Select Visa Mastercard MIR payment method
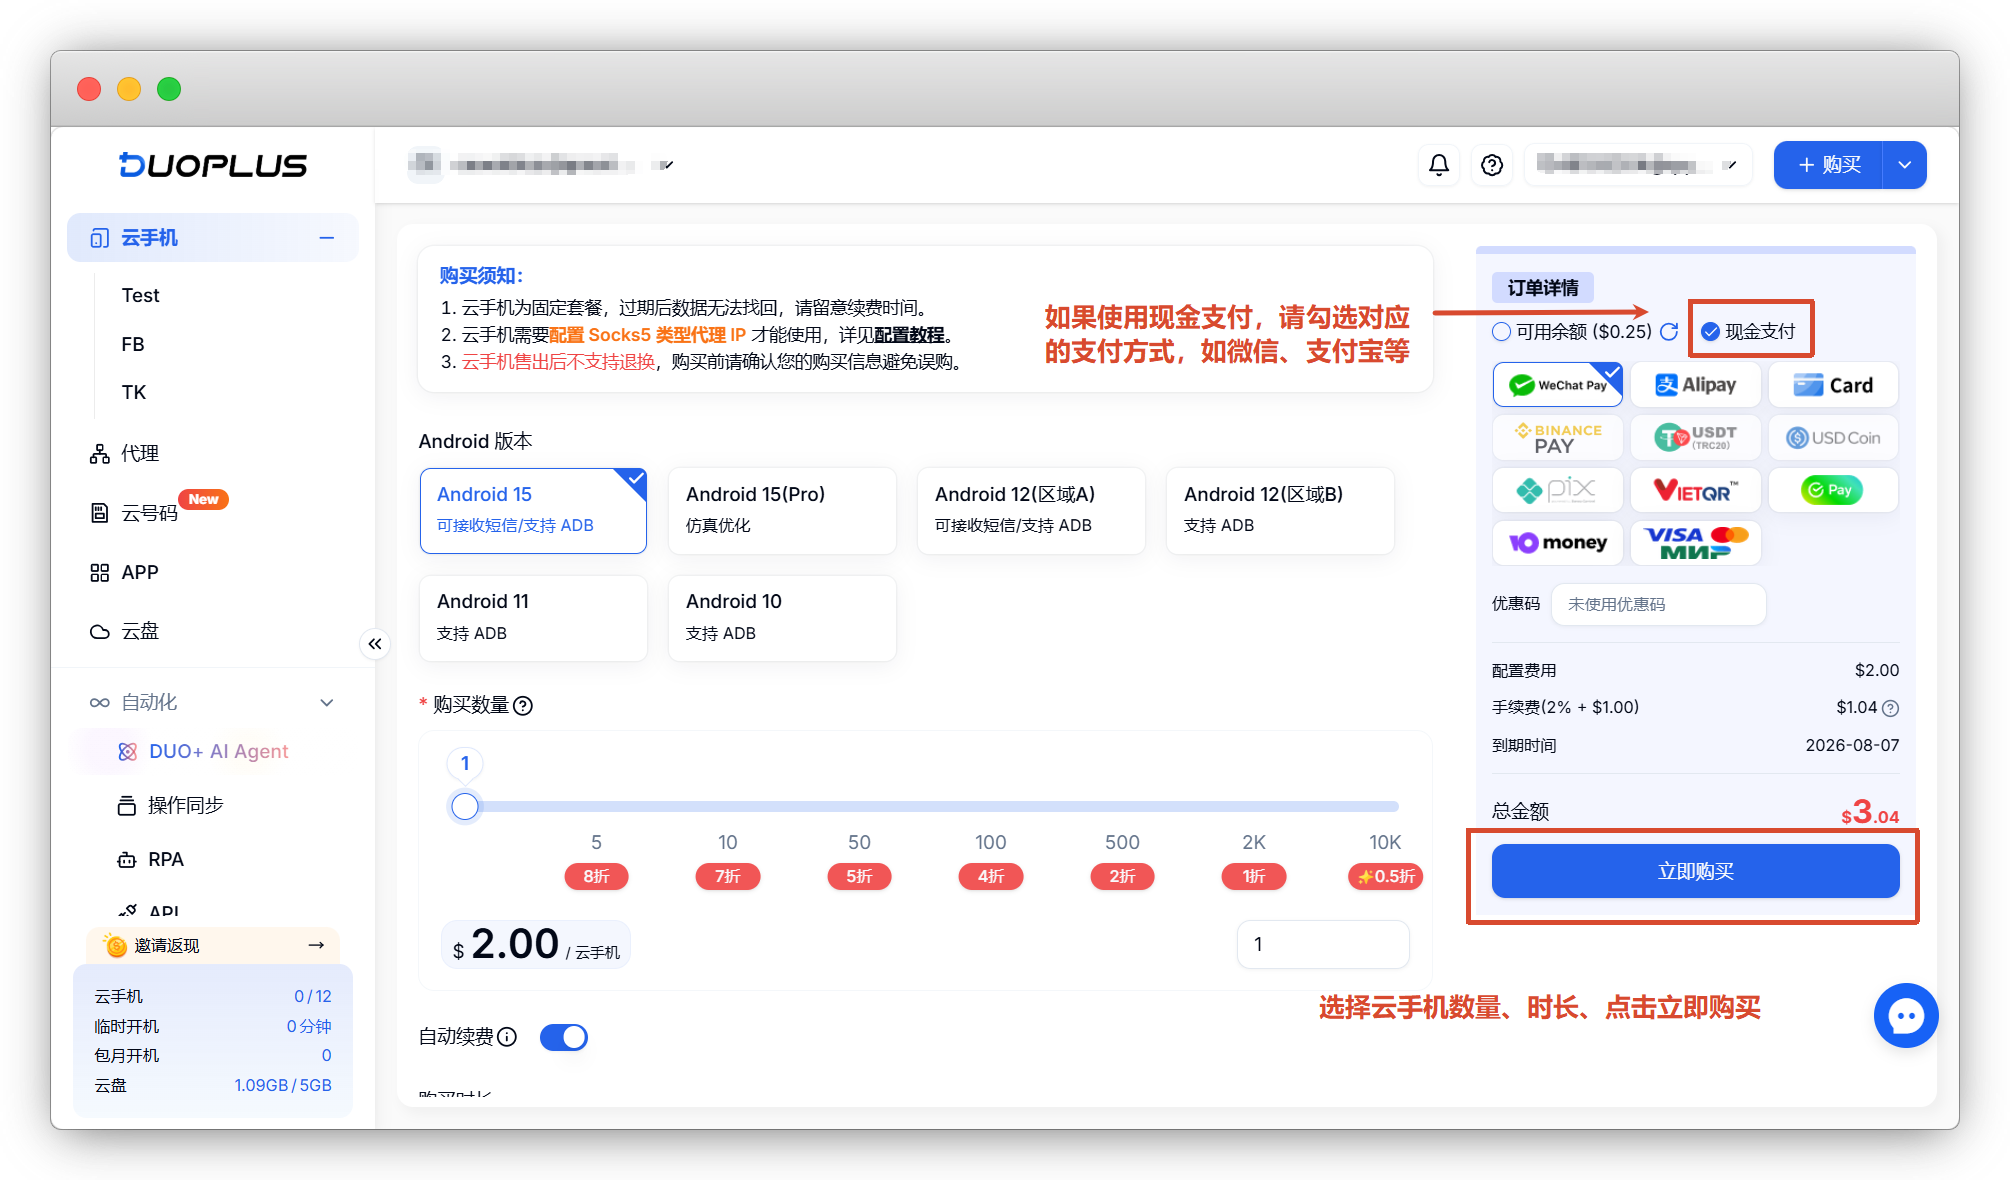Screen dimensions: 2010x1180 click(x=1696, y=543)
